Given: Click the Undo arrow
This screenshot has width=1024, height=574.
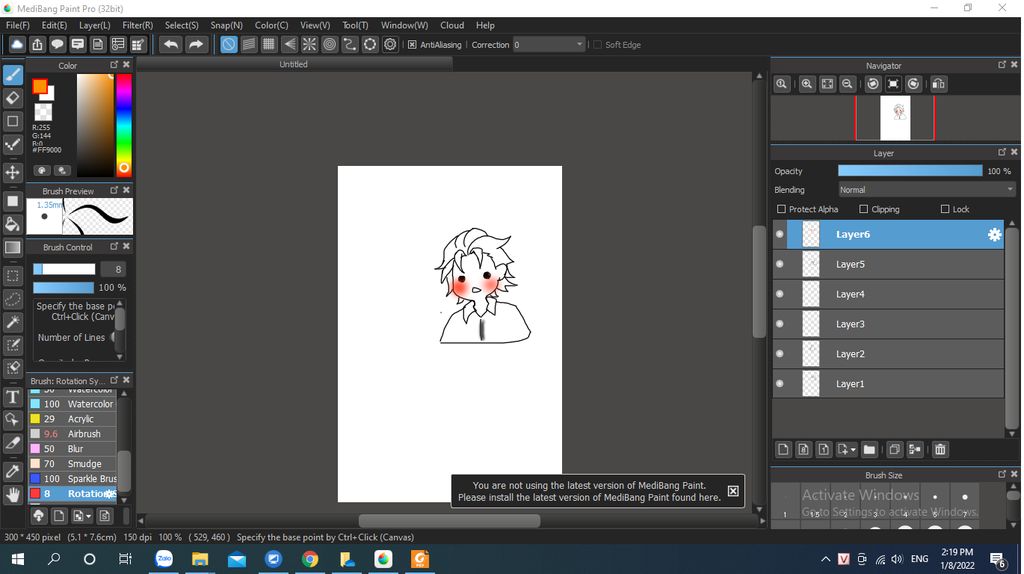Looking at the screenshot, I should tap(171, 44).
